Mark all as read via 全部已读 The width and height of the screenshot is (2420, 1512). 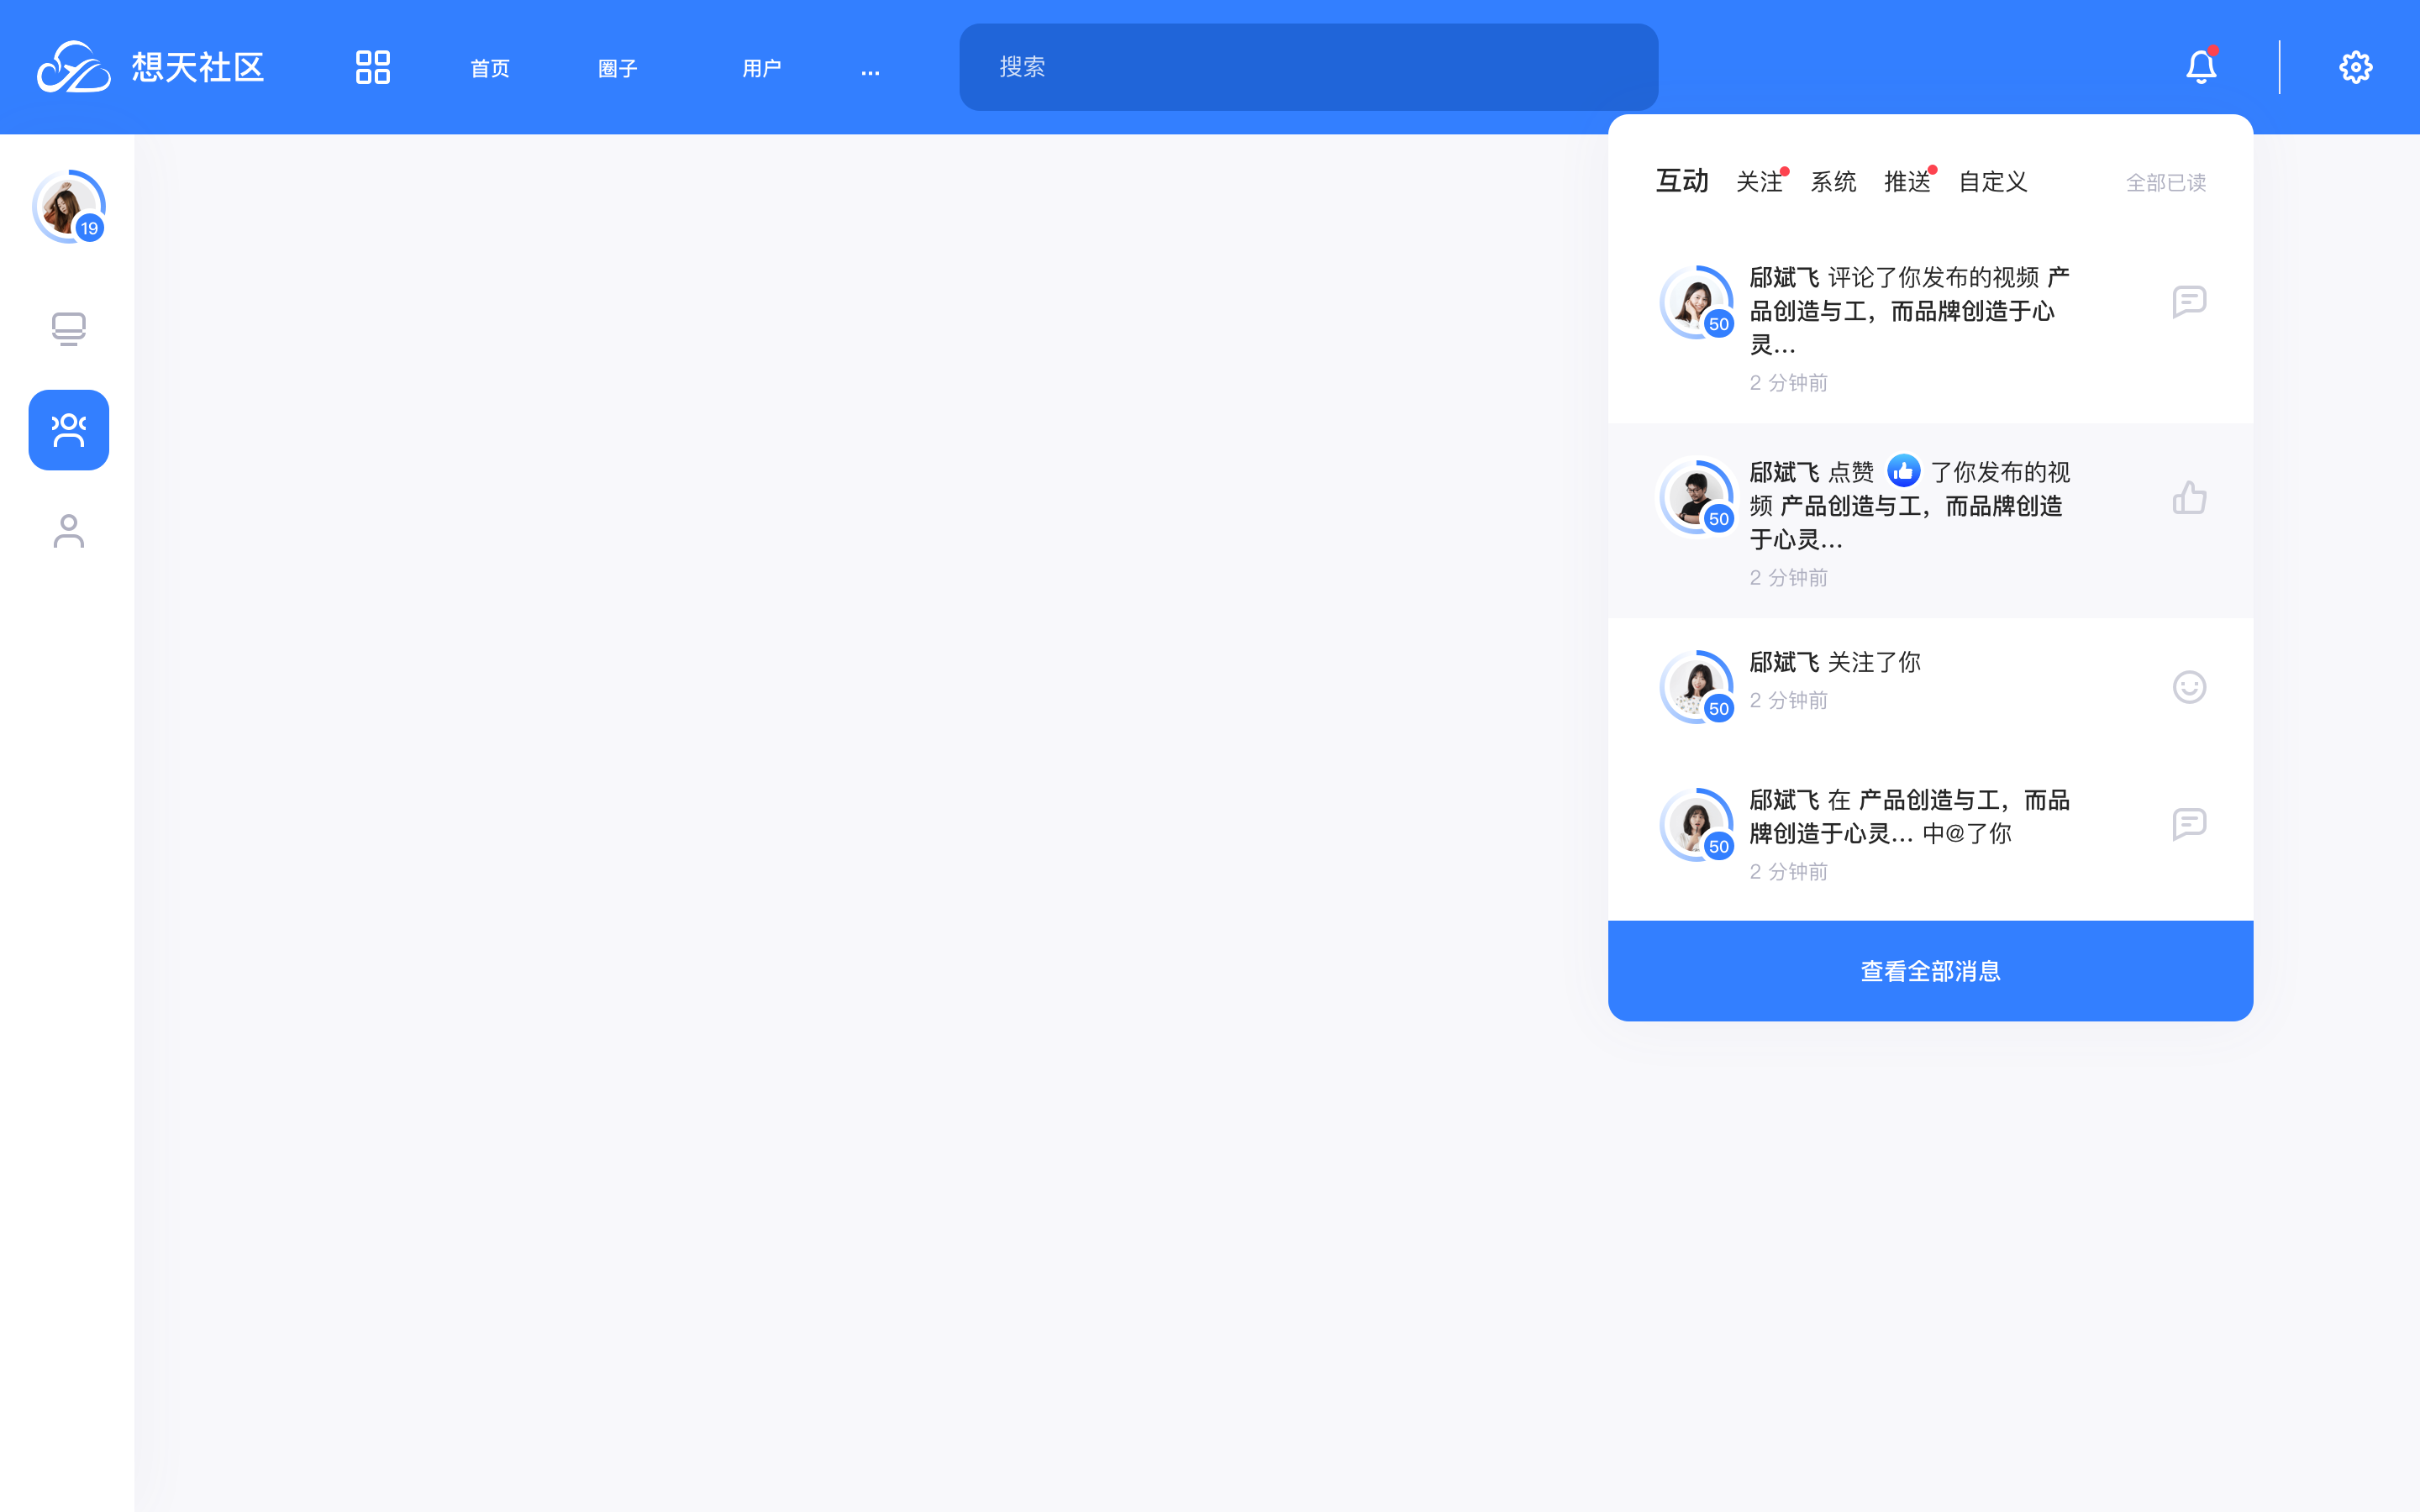(2165, 183)
